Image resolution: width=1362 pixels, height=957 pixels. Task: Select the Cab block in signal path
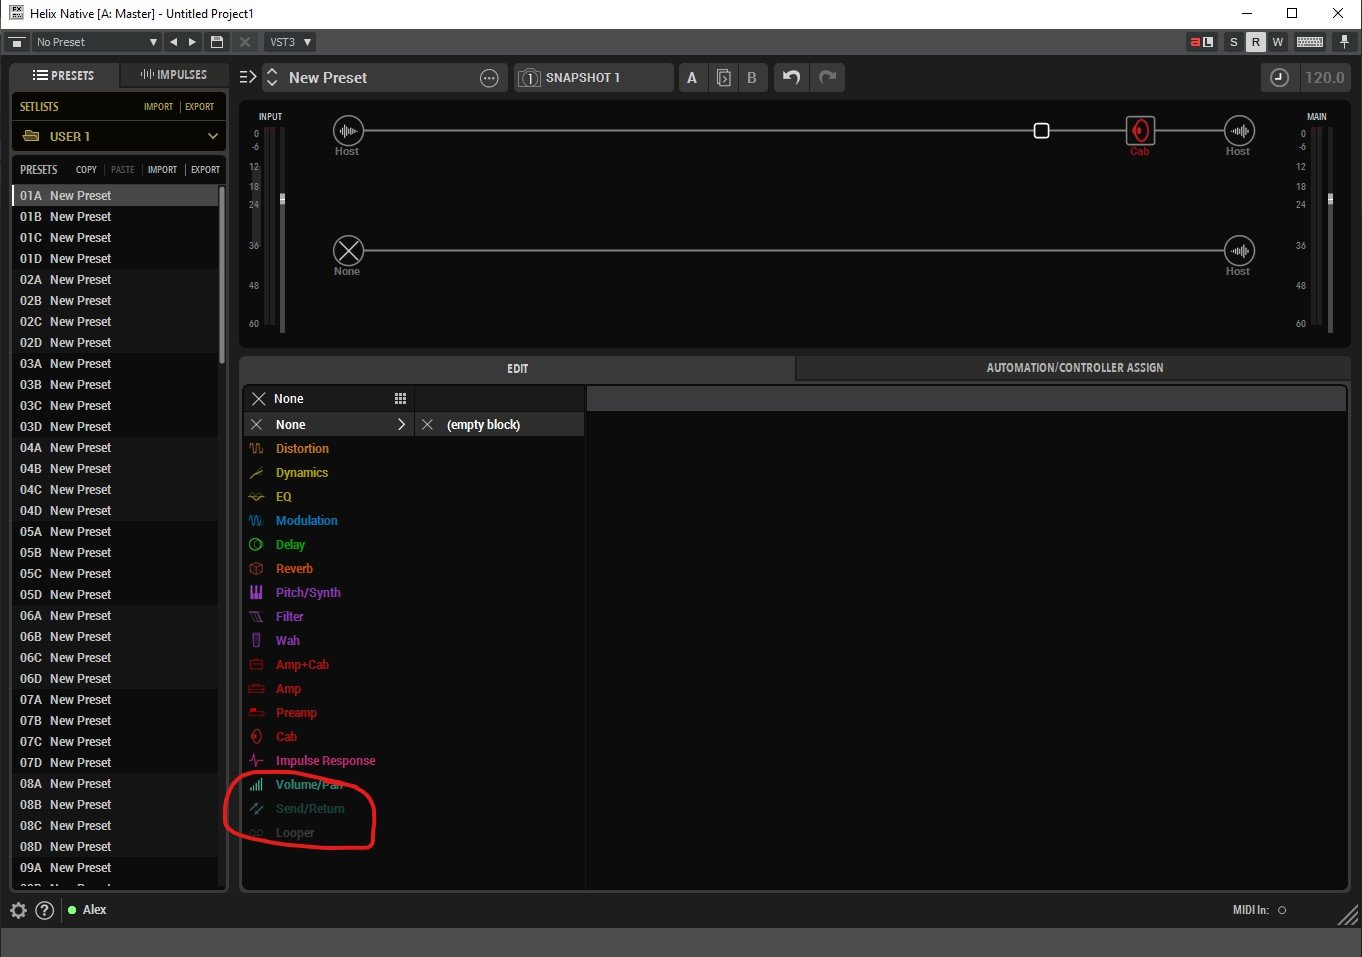[1140, 131]
